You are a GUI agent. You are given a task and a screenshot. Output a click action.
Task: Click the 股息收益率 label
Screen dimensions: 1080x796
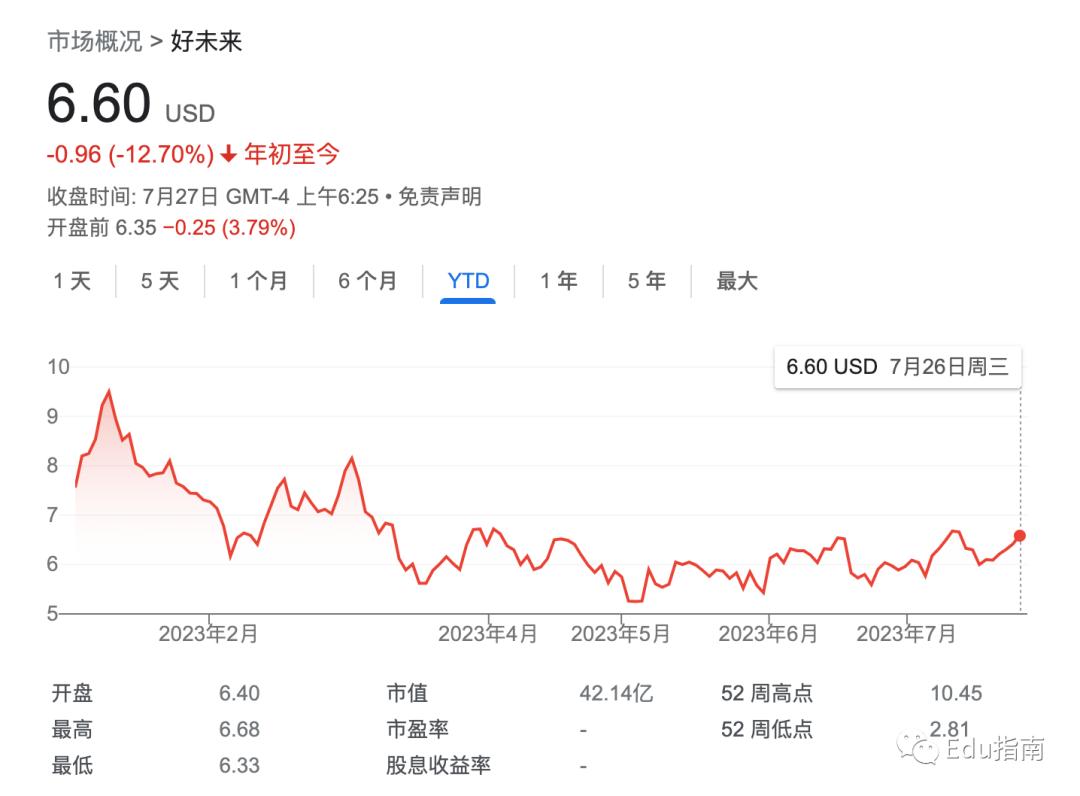click(x=438, y=765)
